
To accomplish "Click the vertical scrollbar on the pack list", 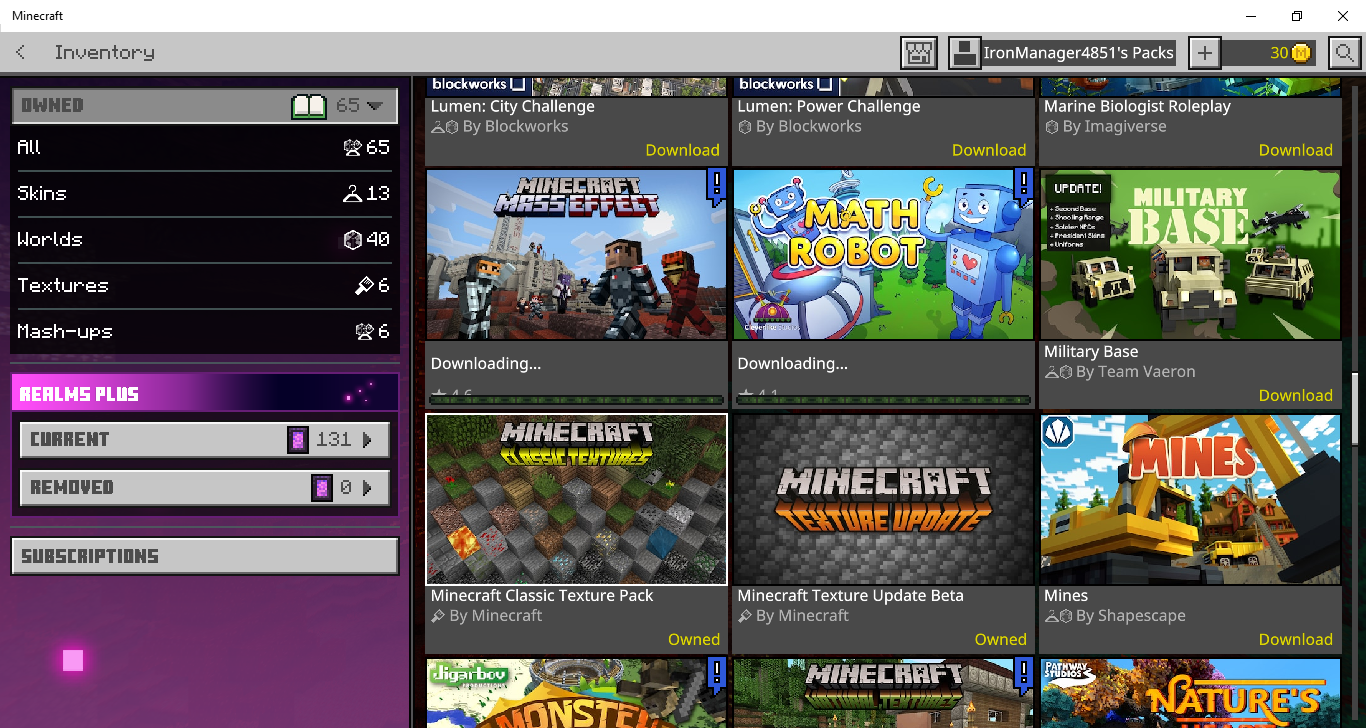I will (1356, 408).
